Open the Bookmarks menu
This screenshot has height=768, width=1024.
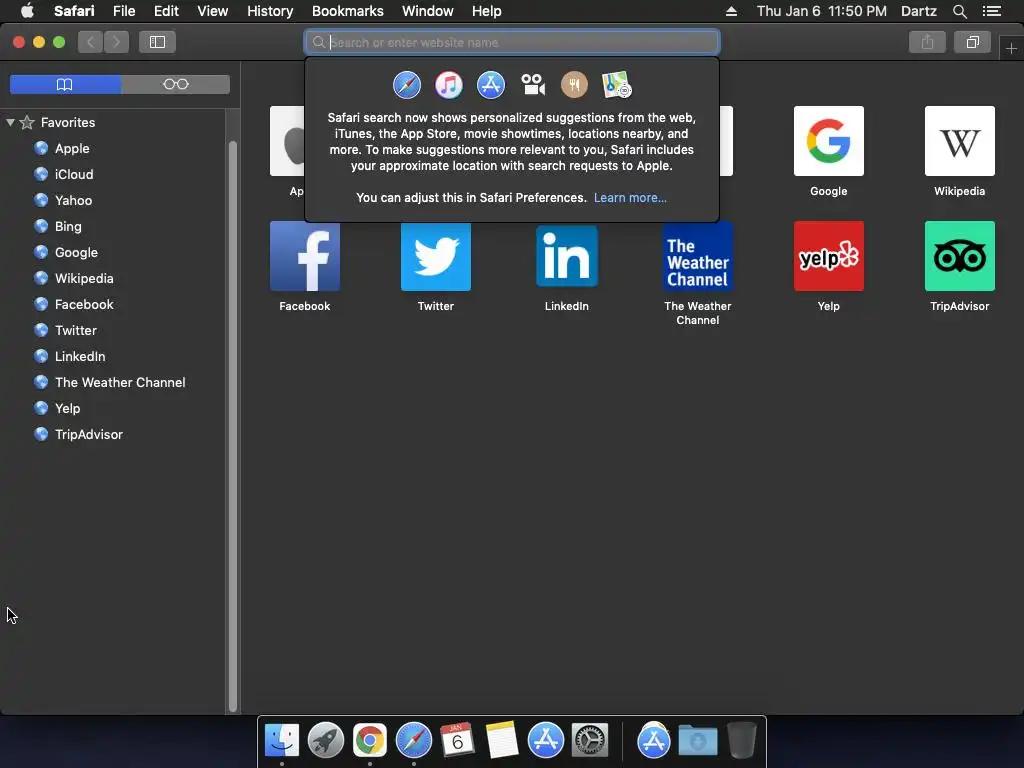coord(347,11)
